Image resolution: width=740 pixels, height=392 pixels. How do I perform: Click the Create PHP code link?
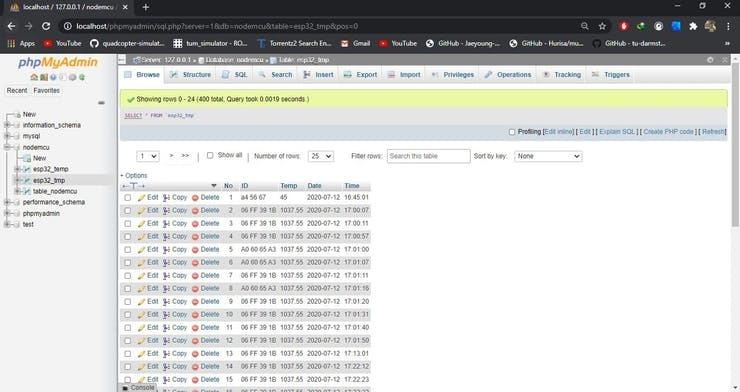[x=668, y=132]
